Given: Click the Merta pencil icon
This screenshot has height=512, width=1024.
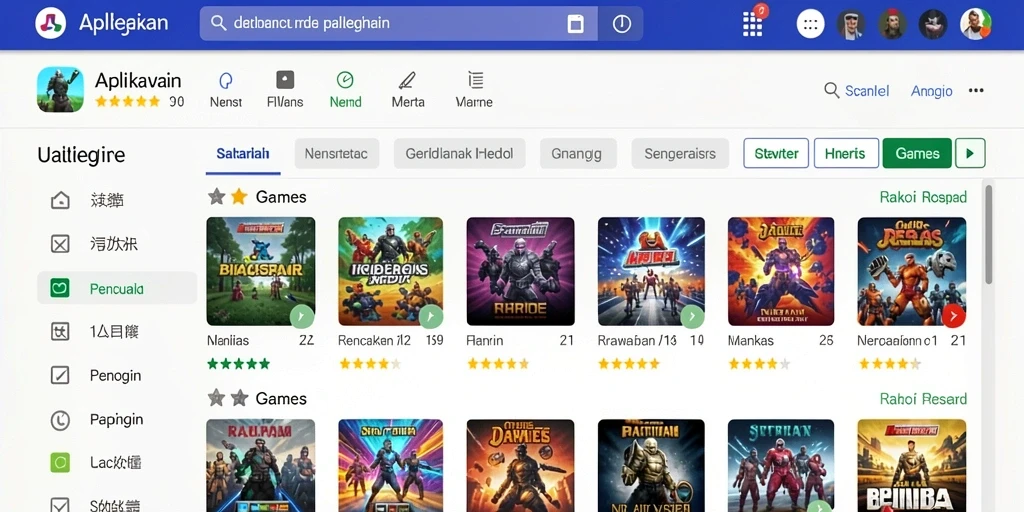Looking at the screenshot, I should point(408,81).
